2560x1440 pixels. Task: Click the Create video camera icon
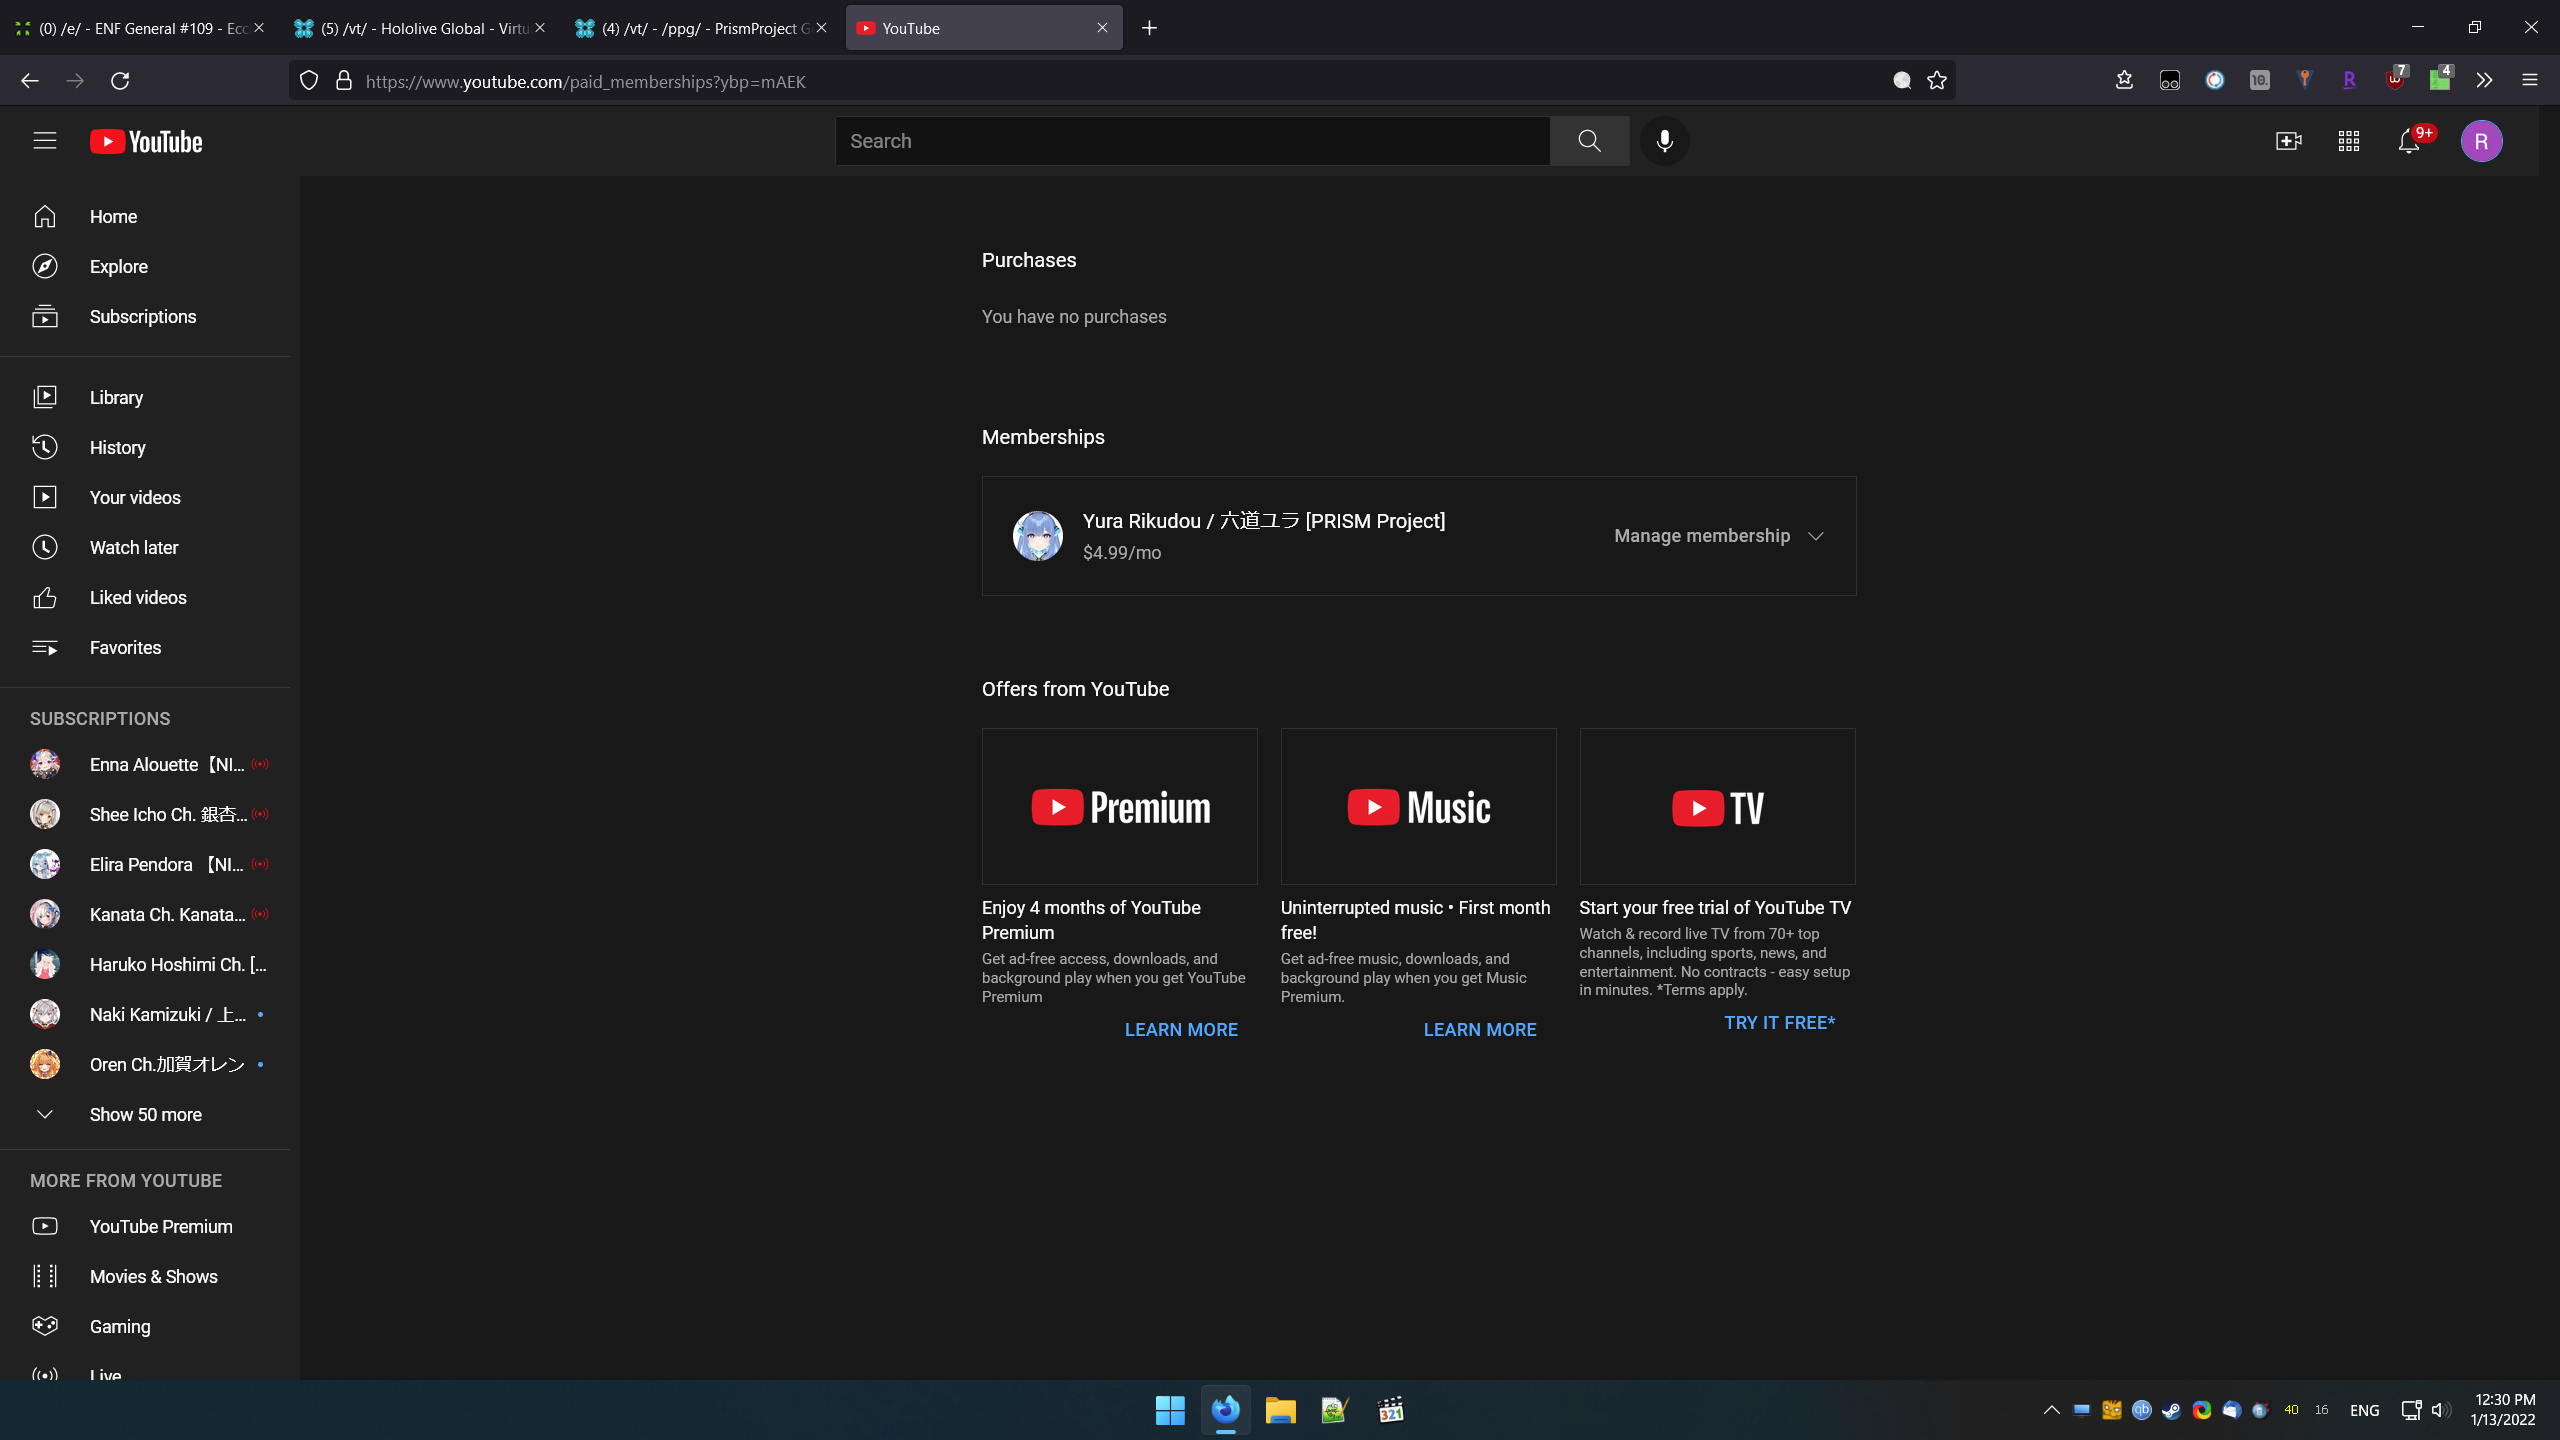tap(2288, 141)
